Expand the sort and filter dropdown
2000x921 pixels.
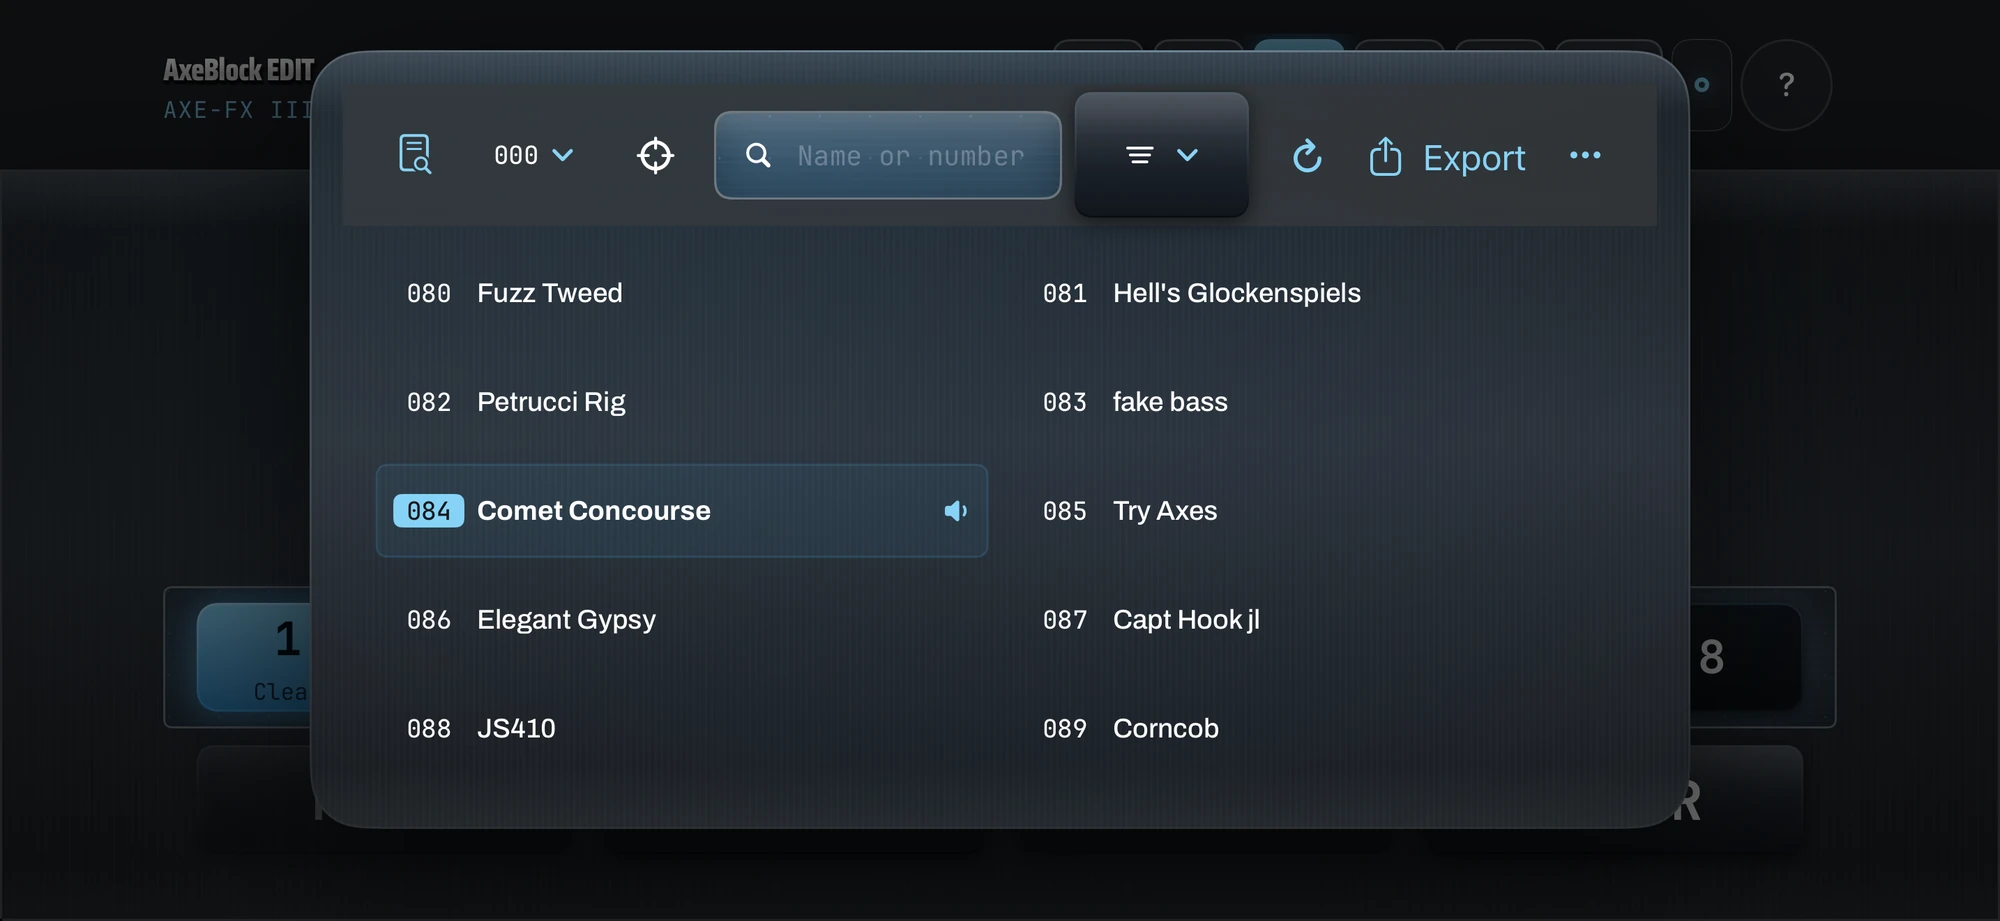(x=1161, y=155)
